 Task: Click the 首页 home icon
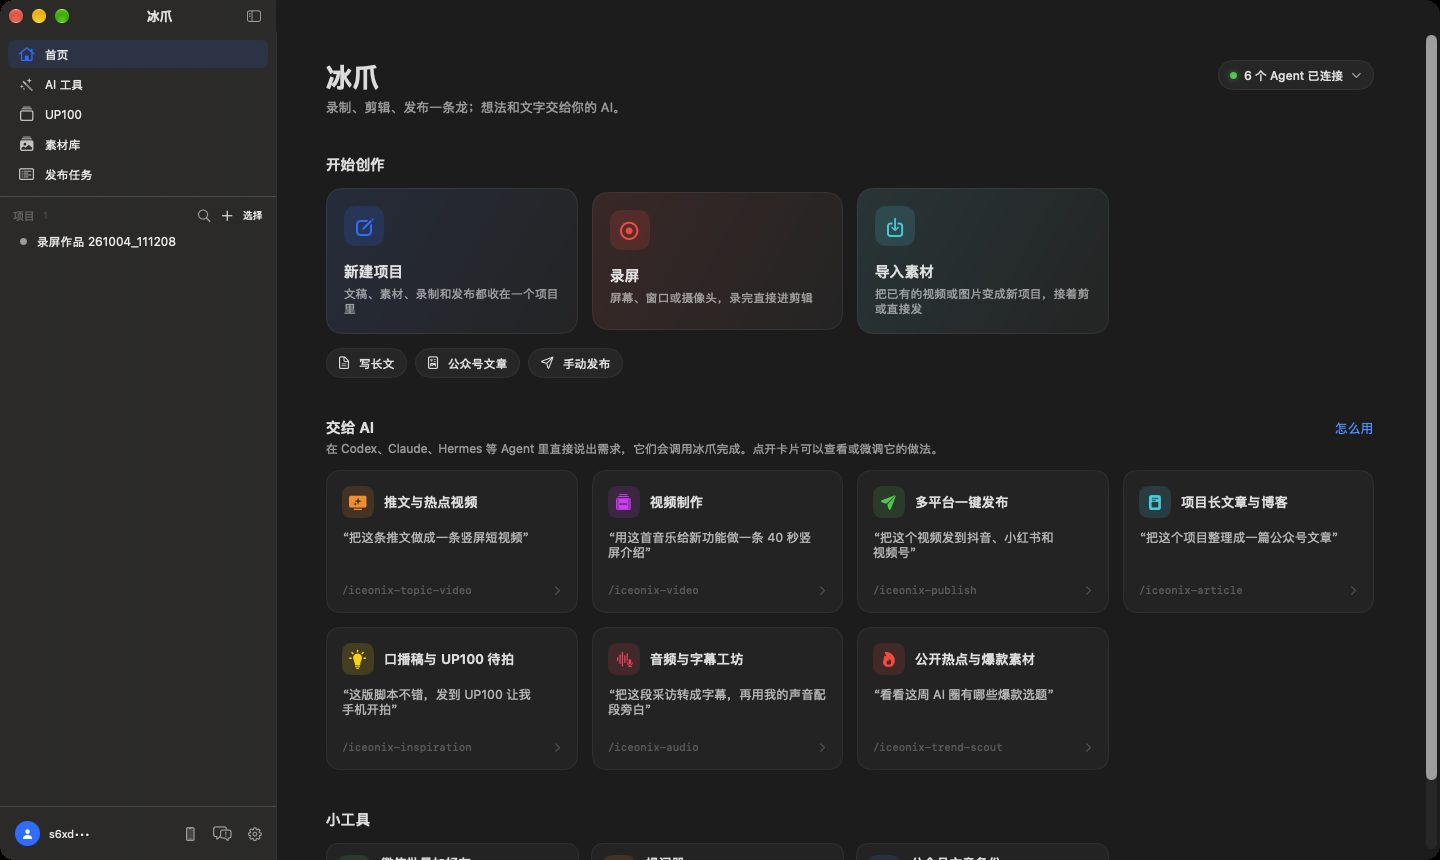[x=27, y=54]
